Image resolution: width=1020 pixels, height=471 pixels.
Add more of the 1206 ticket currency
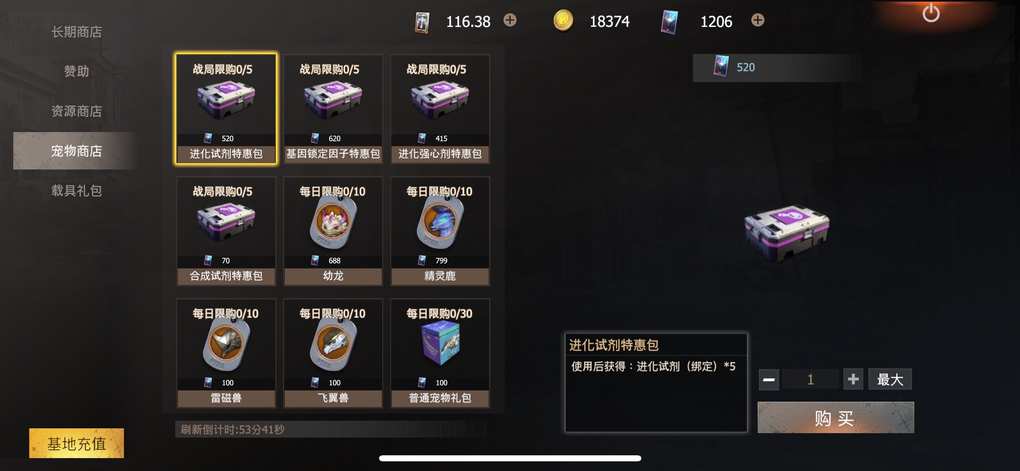(x=757, y=20)
